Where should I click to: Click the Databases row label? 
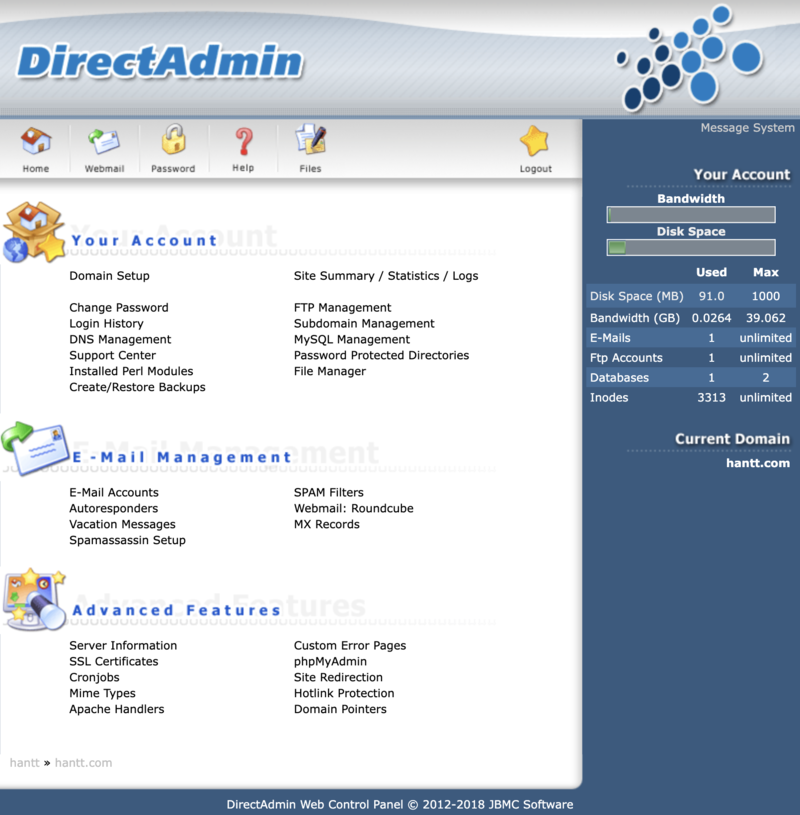619,378
